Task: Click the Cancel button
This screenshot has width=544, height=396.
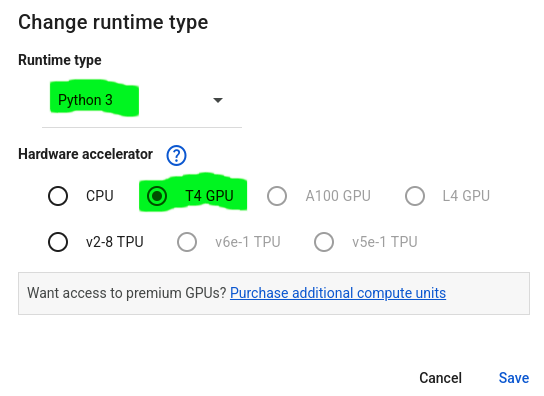Action: pos(440,378)
